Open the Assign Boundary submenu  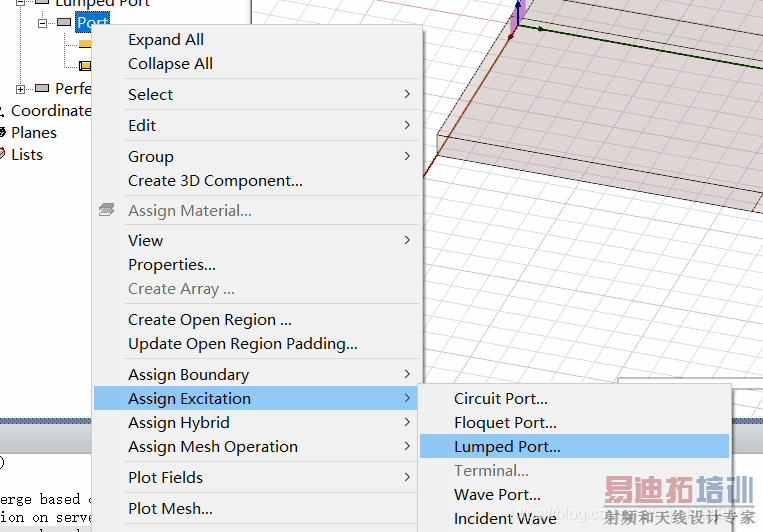click(x=188, y=374)
